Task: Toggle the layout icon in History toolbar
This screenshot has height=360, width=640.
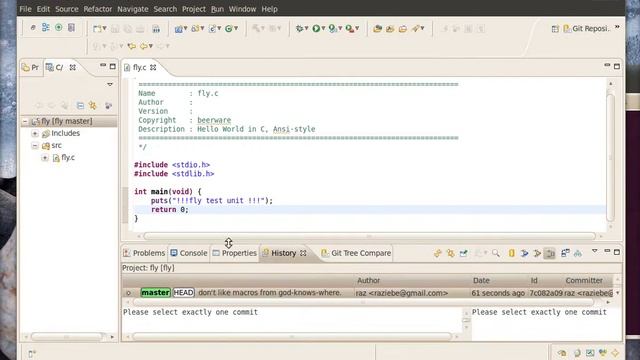Action: point(565,253)
